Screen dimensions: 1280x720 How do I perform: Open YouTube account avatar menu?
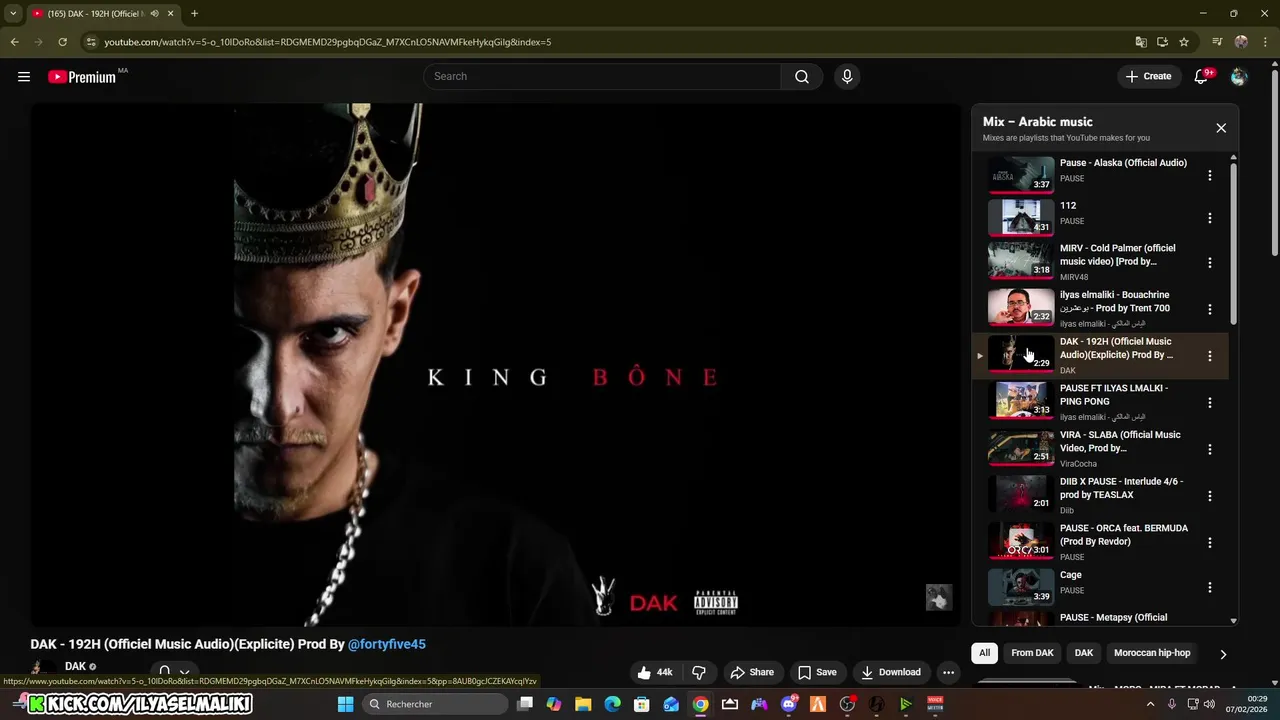(1239, 76)
